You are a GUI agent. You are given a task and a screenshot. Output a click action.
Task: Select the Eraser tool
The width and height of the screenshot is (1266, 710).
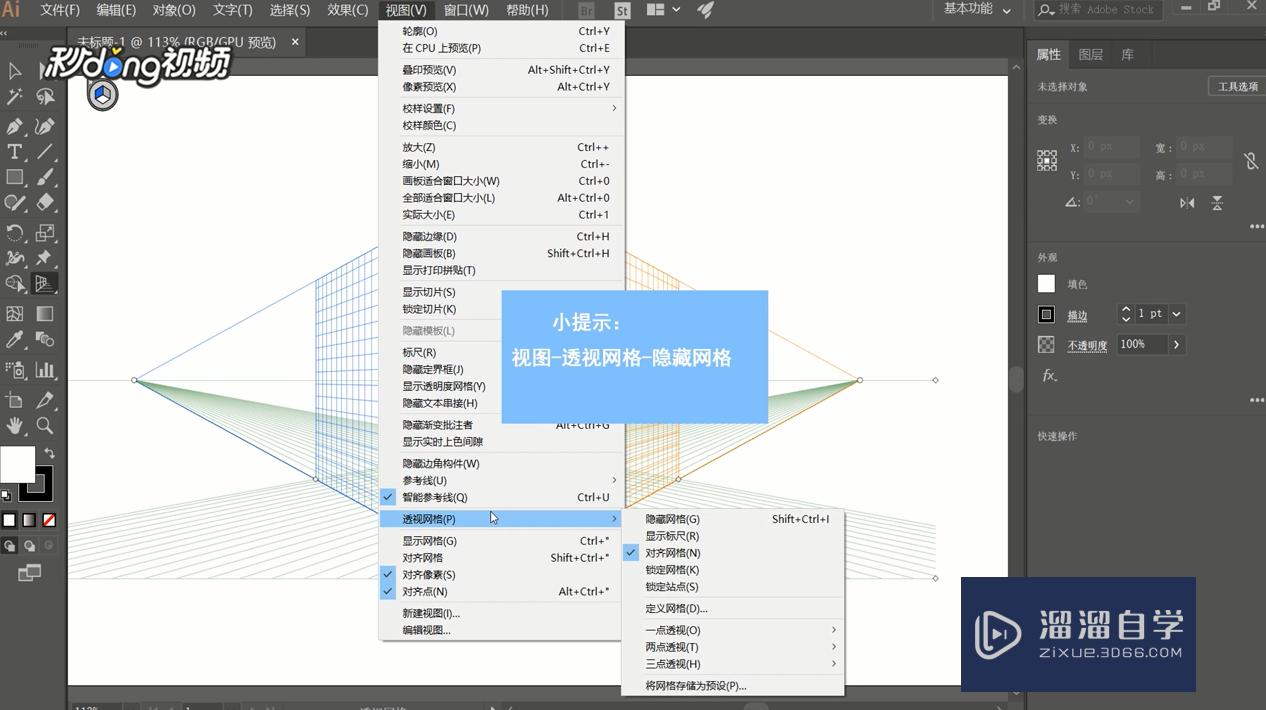pyautogui.click(x=45, y=203)
